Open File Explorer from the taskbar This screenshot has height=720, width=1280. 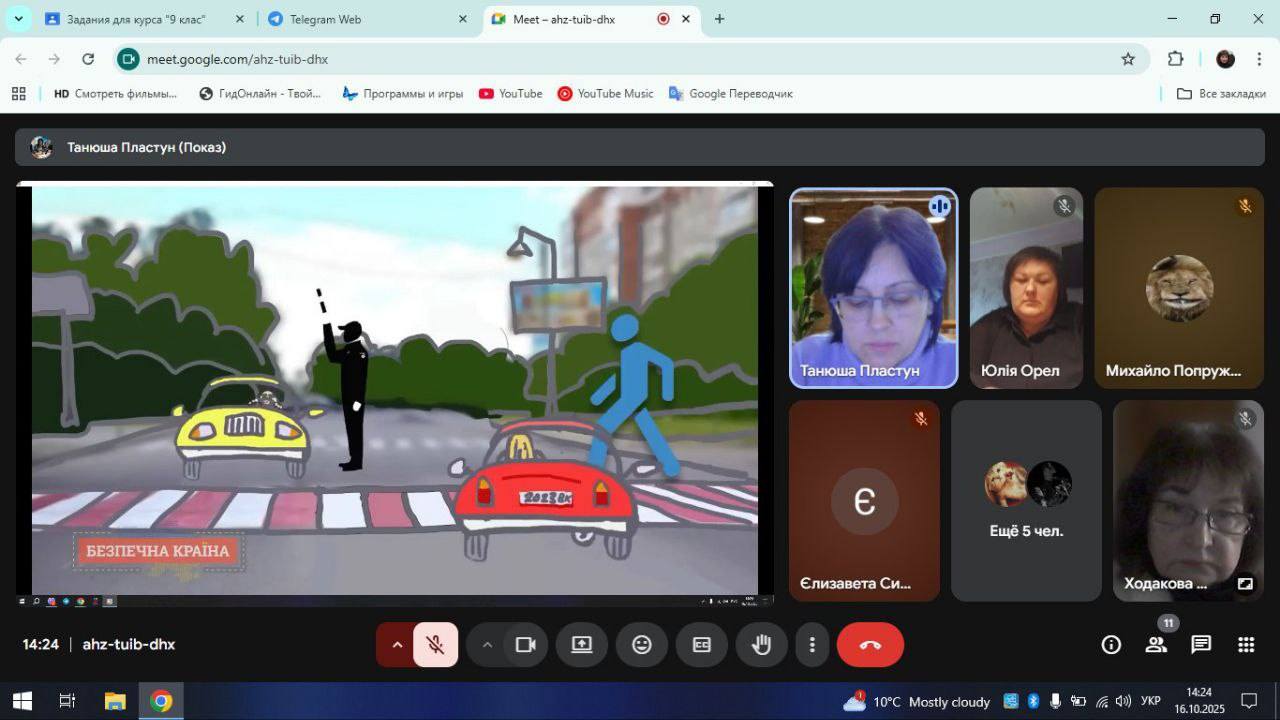click(x=115, y=701)
